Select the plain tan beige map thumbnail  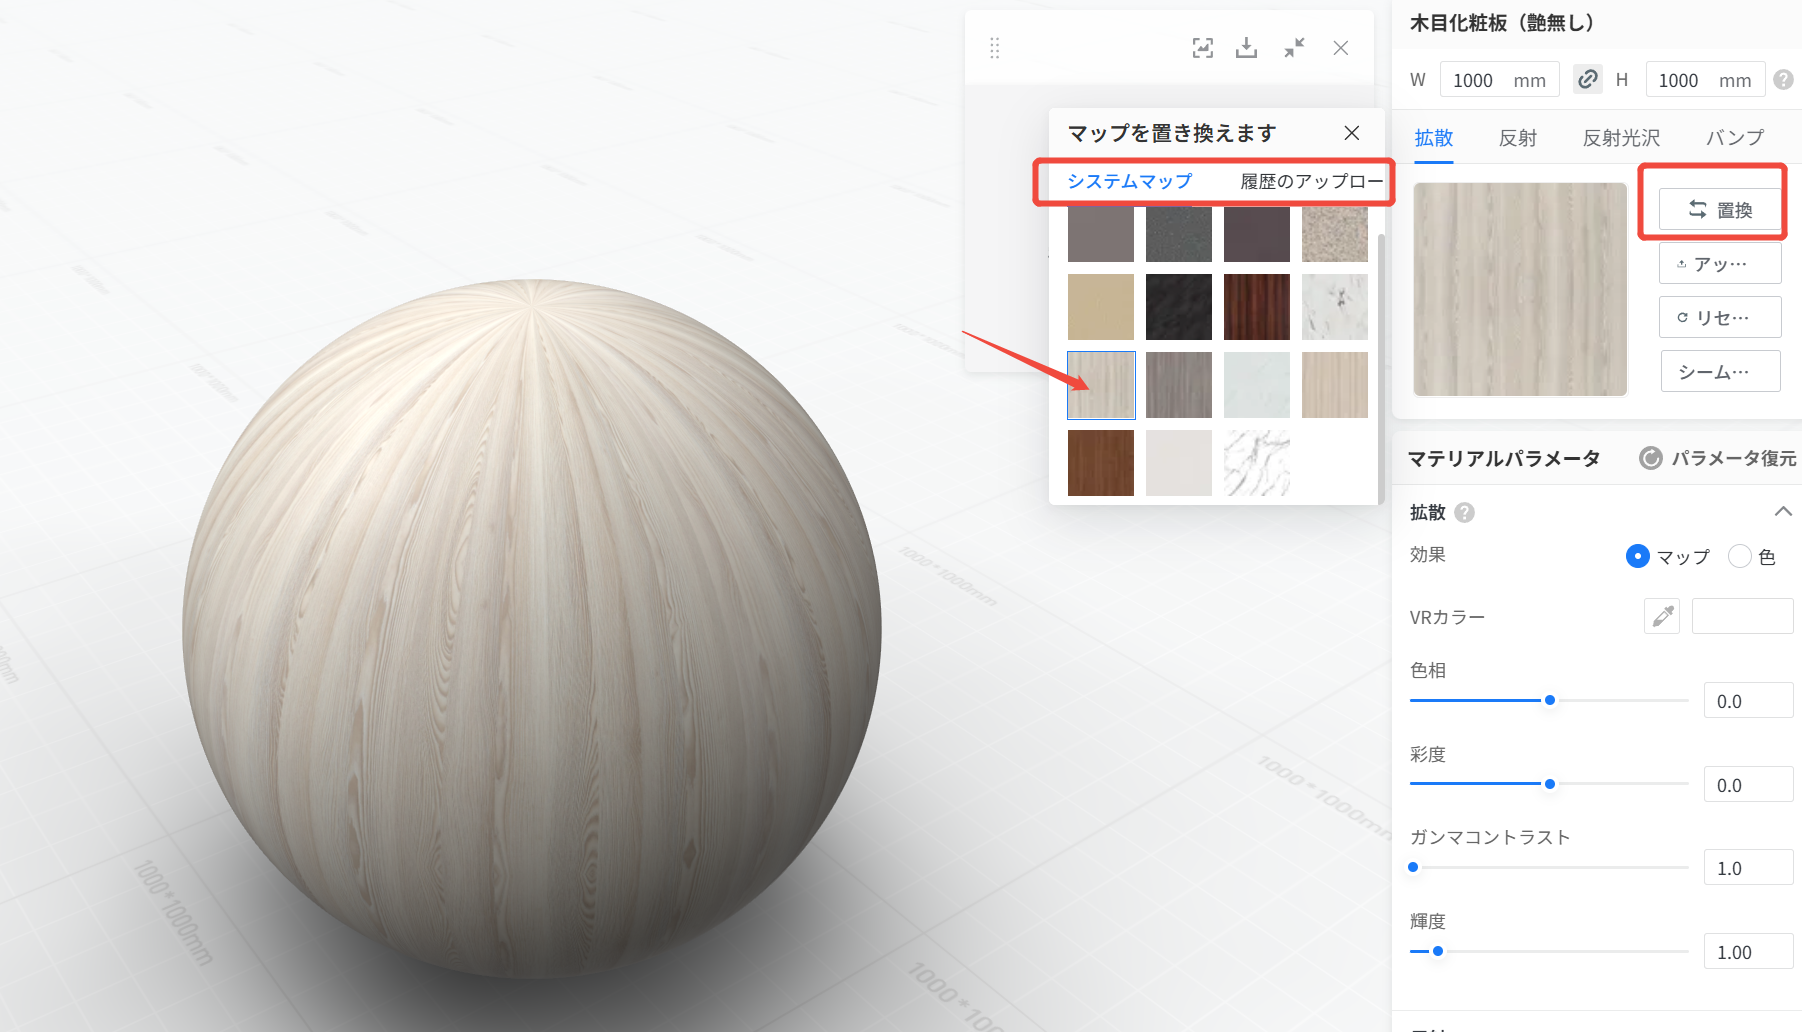pyautogui.click(x=1101, y=307)
